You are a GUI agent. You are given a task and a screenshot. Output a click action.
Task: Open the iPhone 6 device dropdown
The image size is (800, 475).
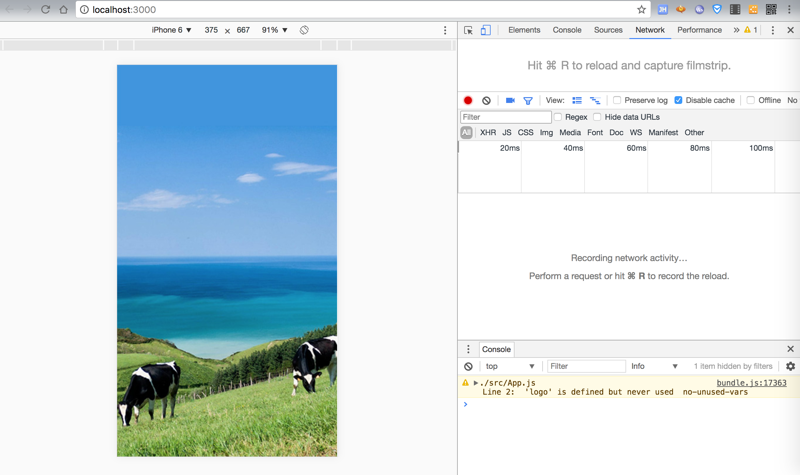pyautogui.click(x=171, y=30)
